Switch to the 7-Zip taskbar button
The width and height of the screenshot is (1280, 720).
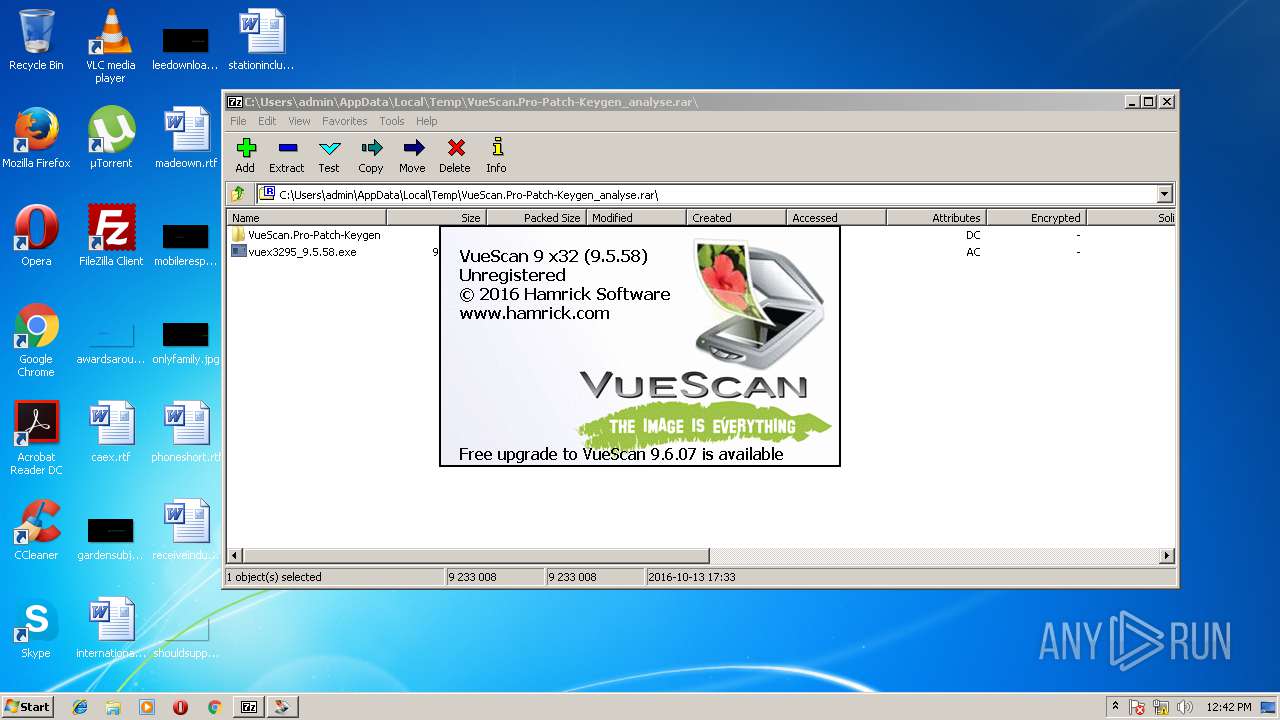point(249,707)
